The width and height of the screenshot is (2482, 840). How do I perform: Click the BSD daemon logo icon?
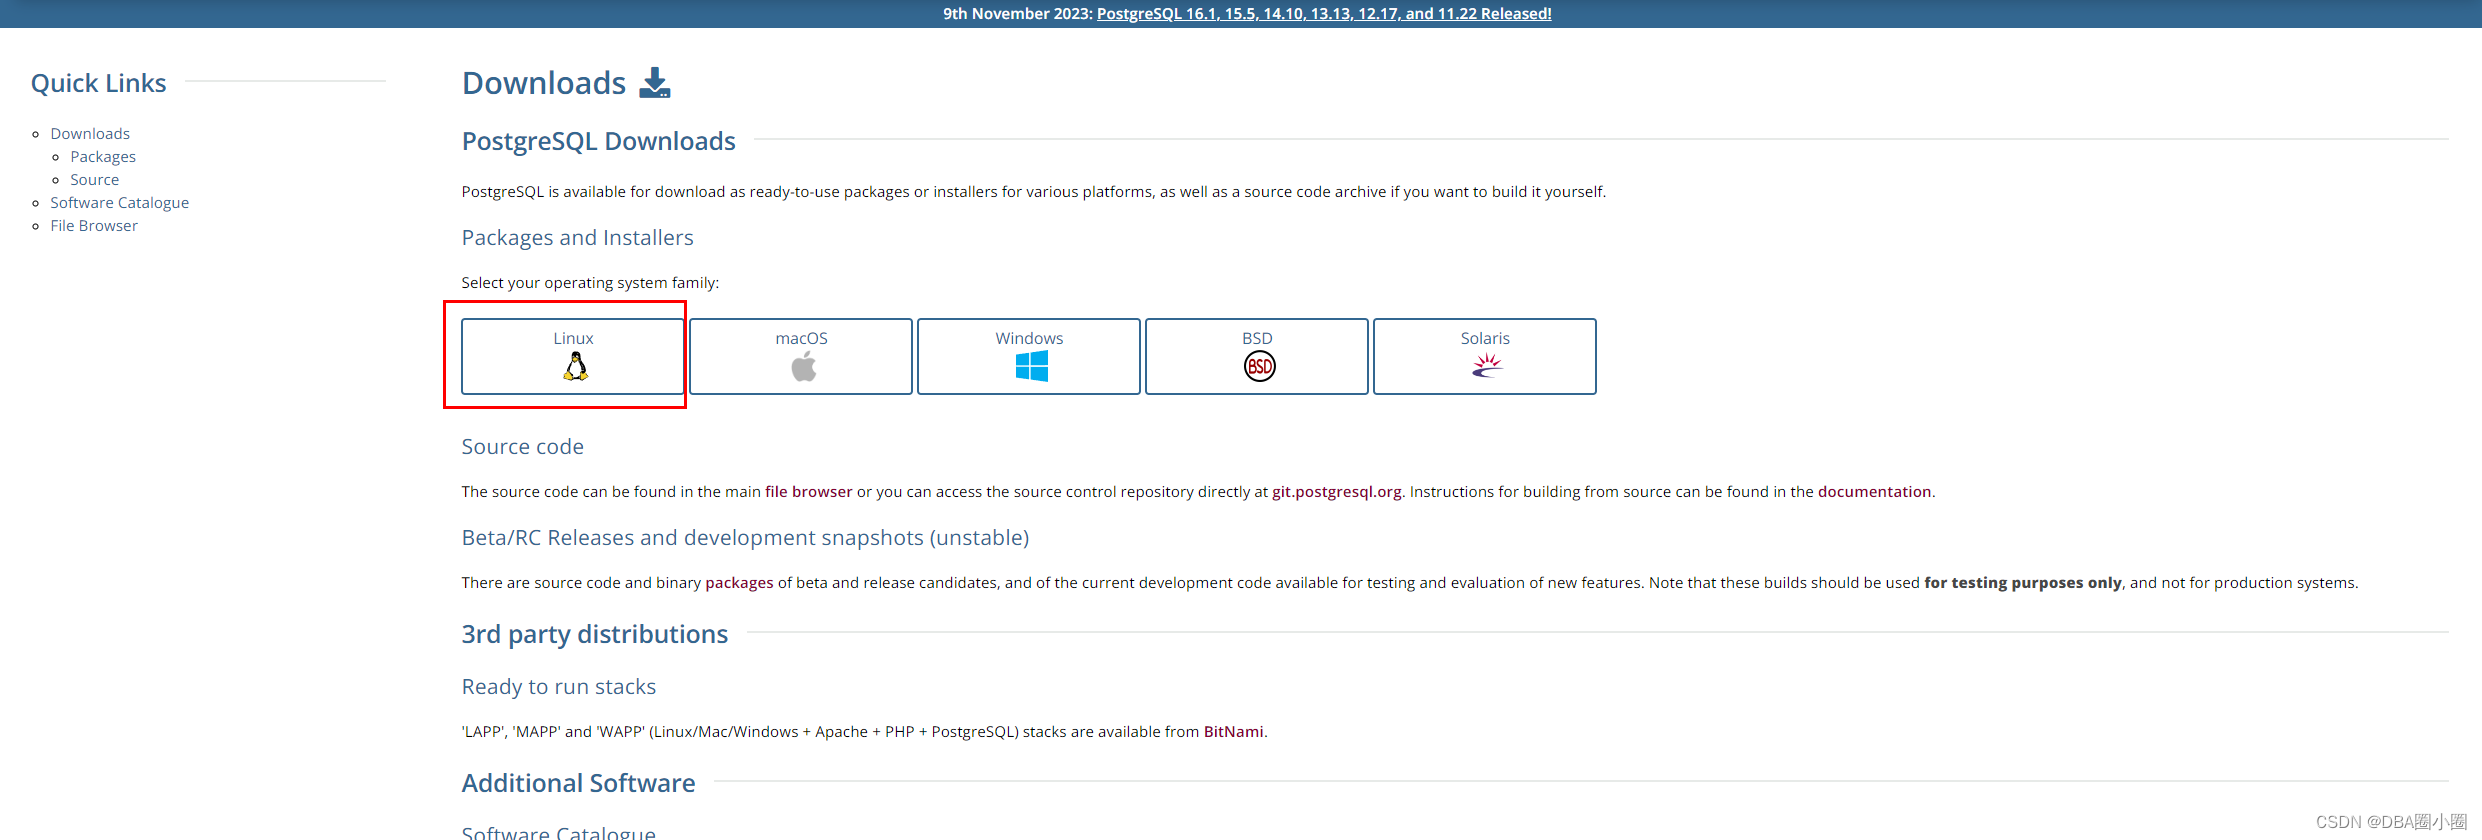1259,367
